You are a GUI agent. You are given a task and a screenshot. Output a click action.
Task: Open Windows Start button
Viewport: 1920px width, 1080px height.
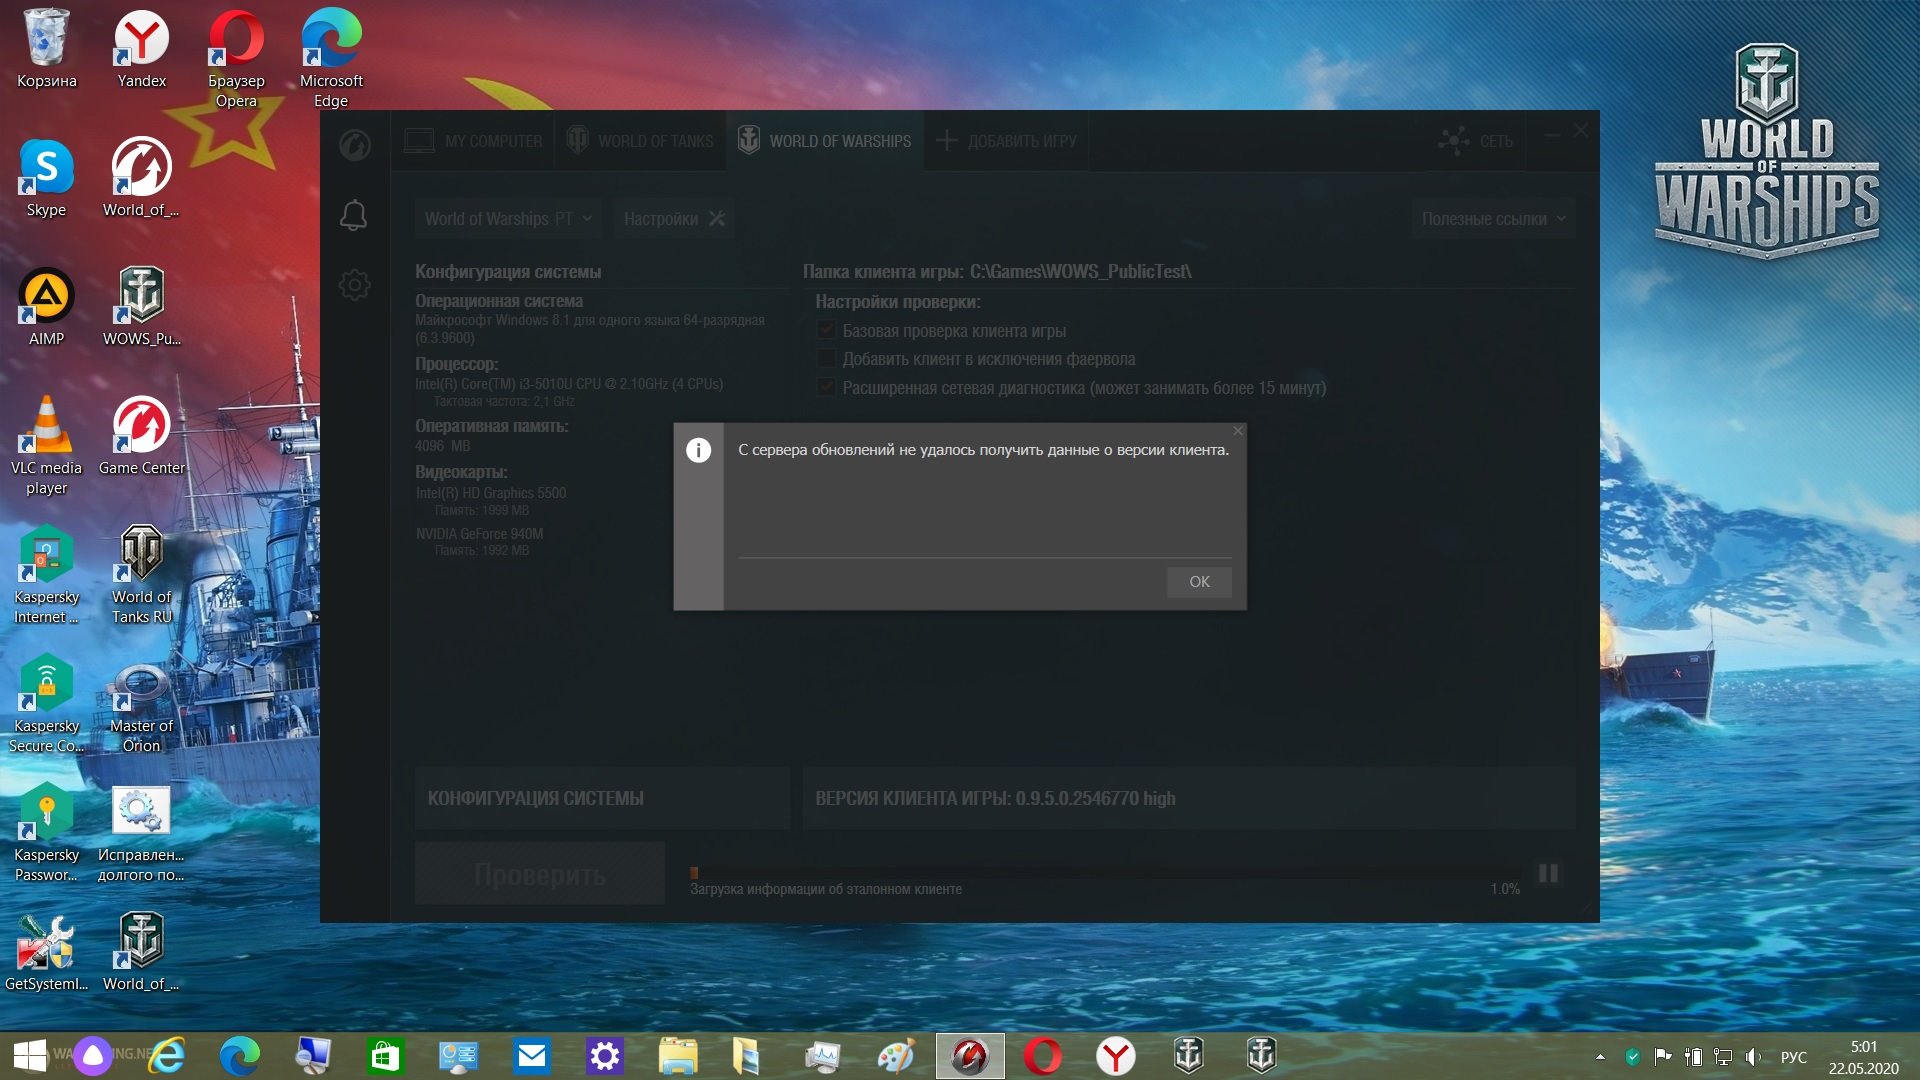(x=29, y=1056)
